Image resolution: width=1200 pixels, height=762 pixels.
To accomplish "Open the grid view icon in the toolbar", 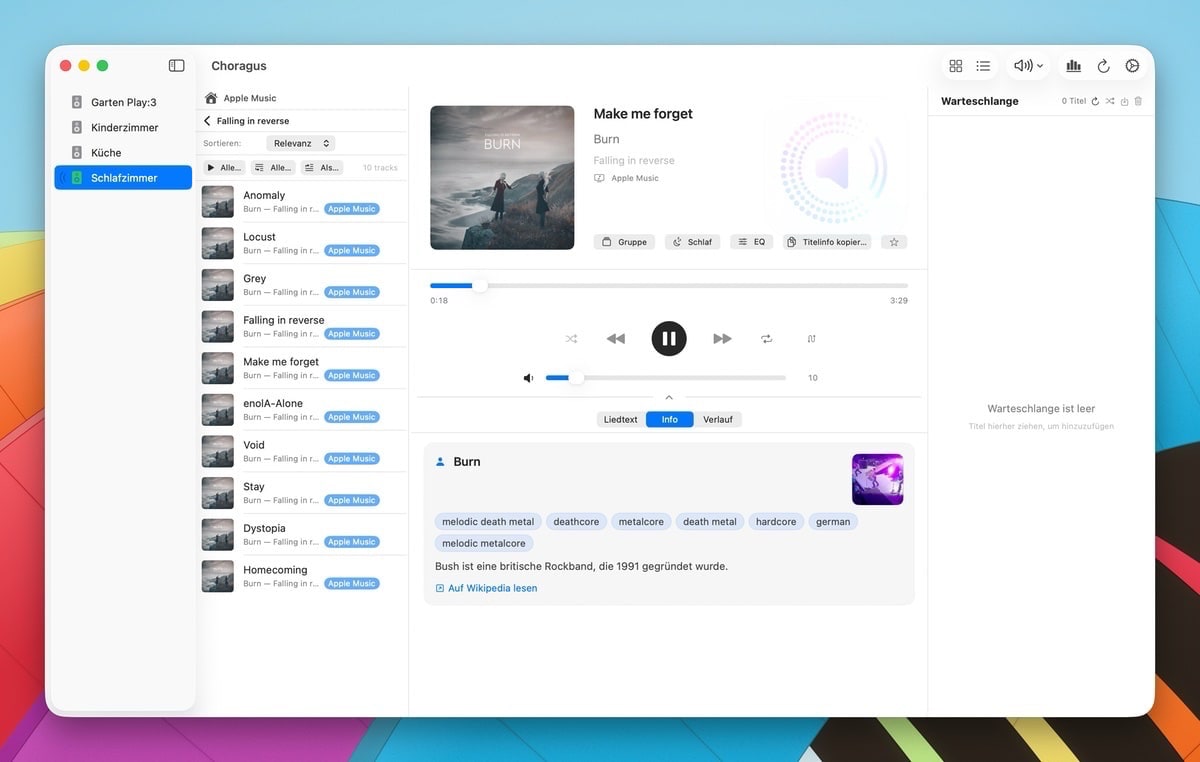I will (956, 65).
